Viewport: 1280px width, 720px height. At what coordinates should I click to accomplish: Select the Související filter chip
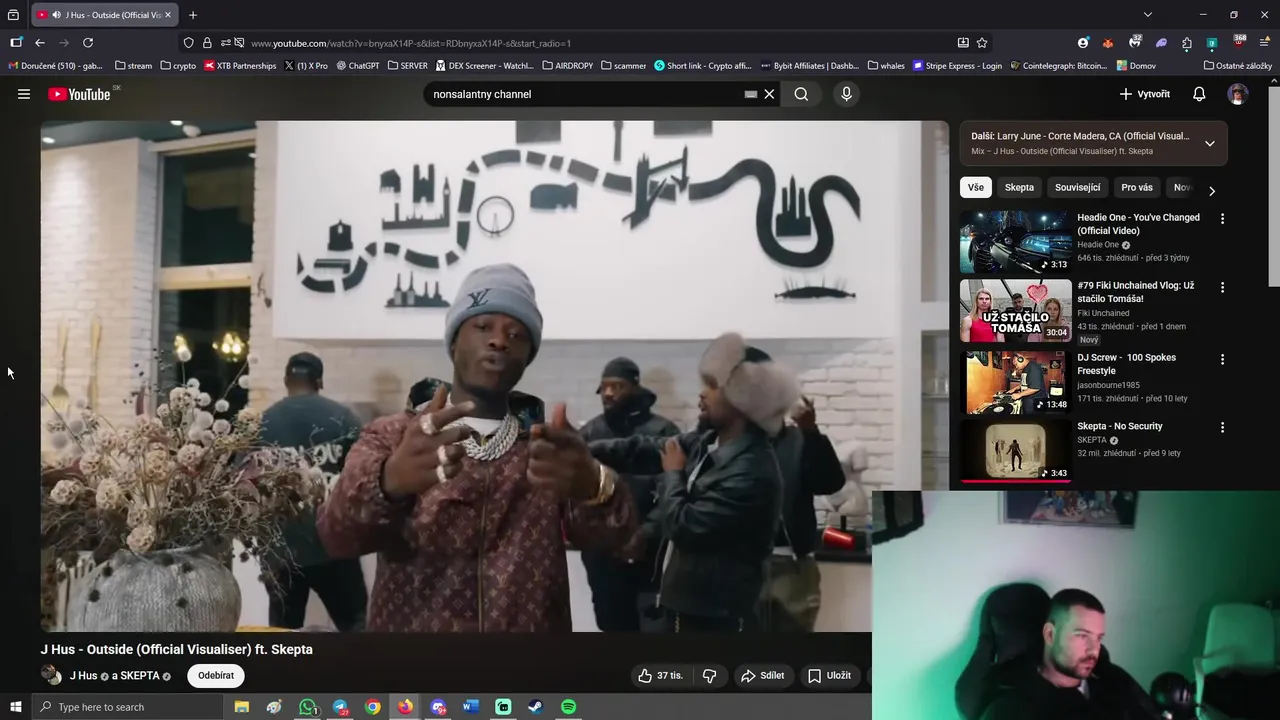1077,187
